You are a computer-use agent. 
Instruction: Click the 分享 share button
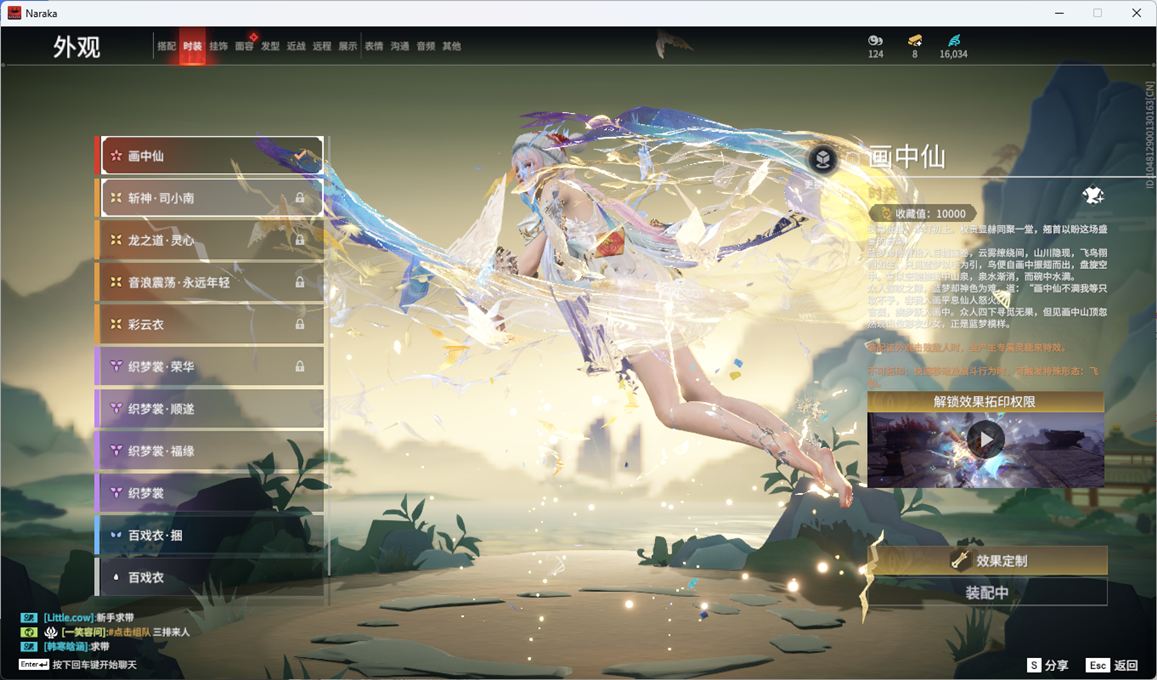1048,665
